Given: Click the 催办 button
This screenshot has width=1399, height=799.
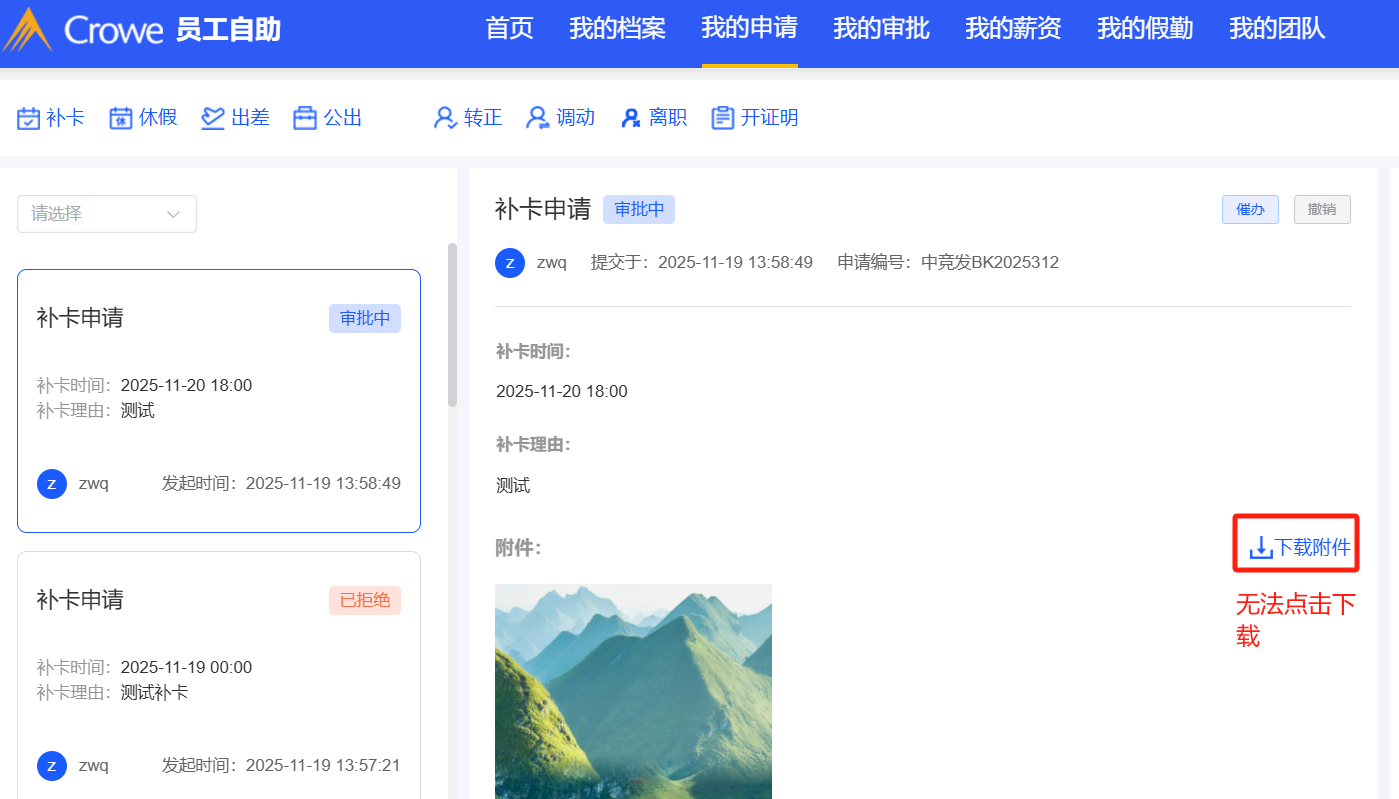Looking at the screenshot, I should click(1250, 210).
